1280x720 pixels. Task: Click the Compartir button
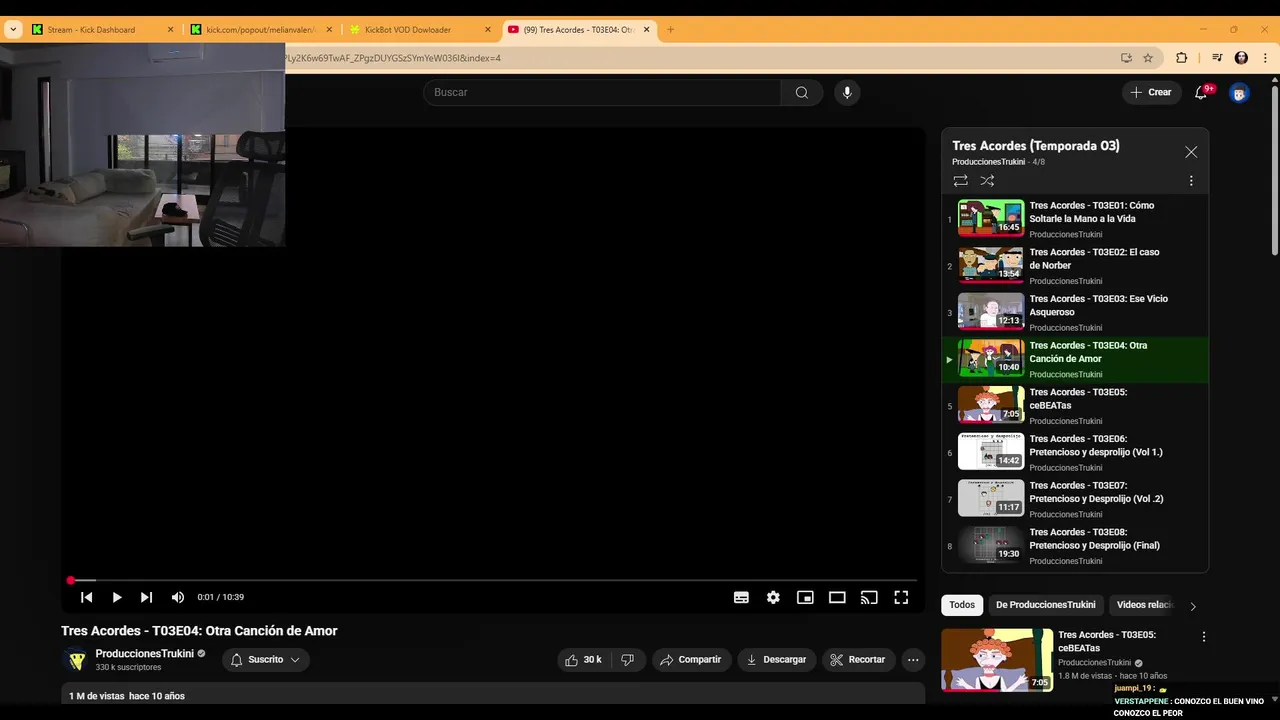point(691,660)
